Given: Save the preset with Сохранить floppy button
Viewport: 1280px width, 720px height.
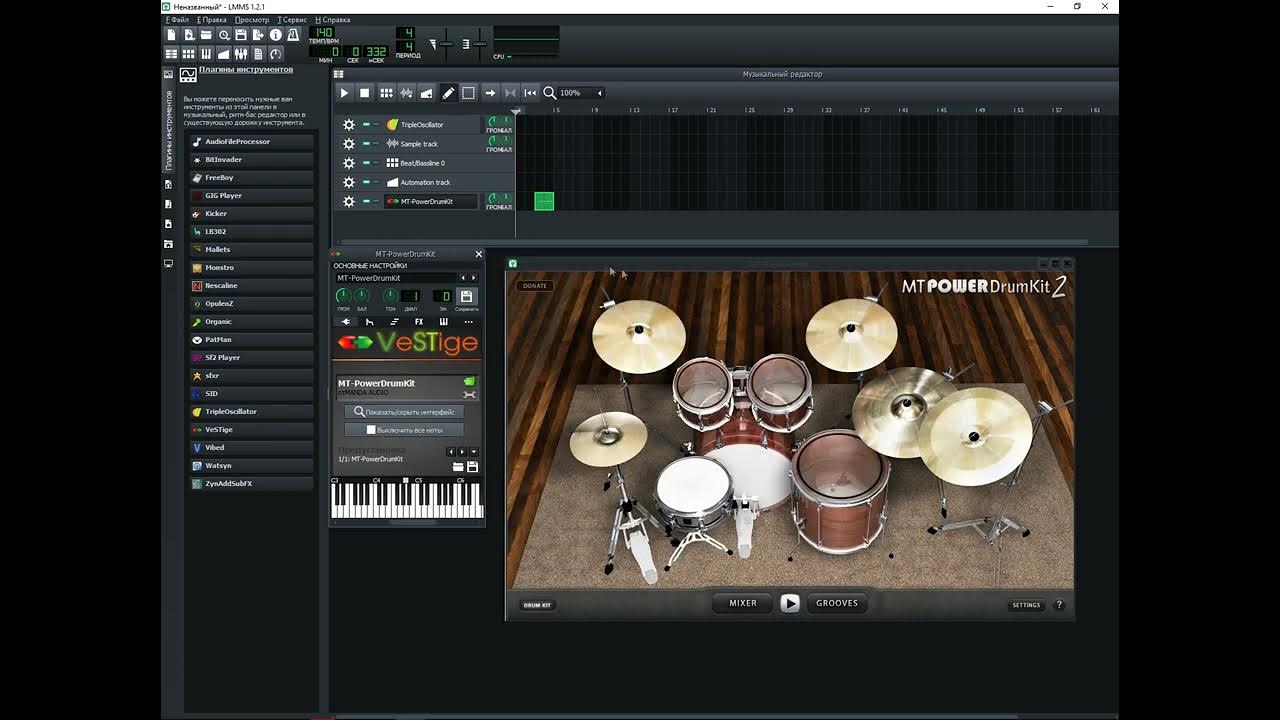Looking at the screenshot, I should (x=466, y=298).
